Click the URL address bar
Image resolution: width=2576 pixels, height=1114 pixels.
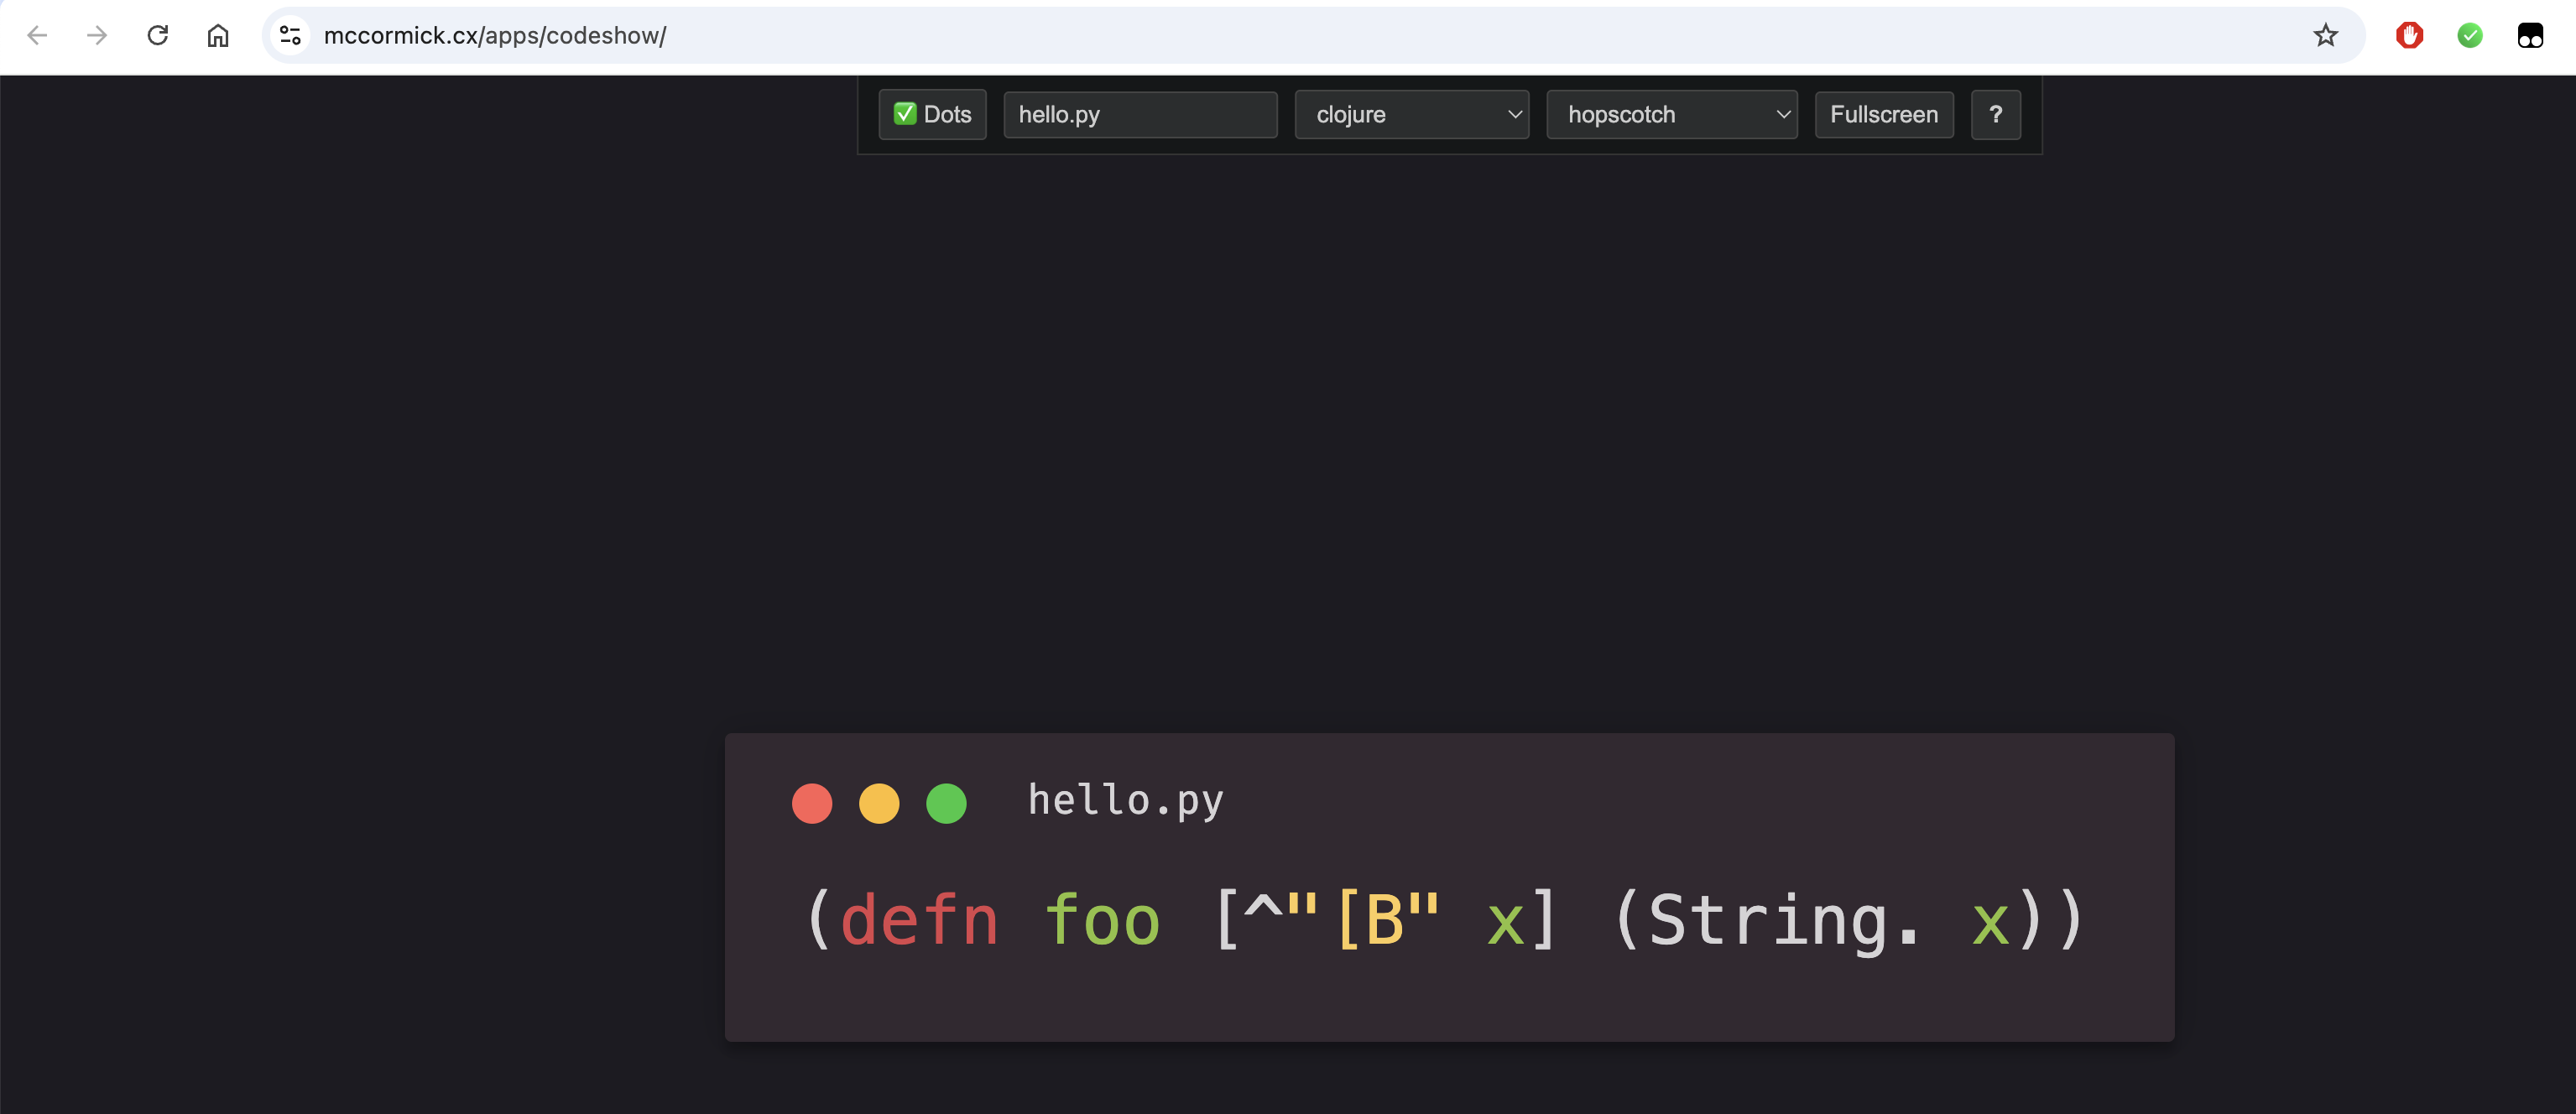1300,36
